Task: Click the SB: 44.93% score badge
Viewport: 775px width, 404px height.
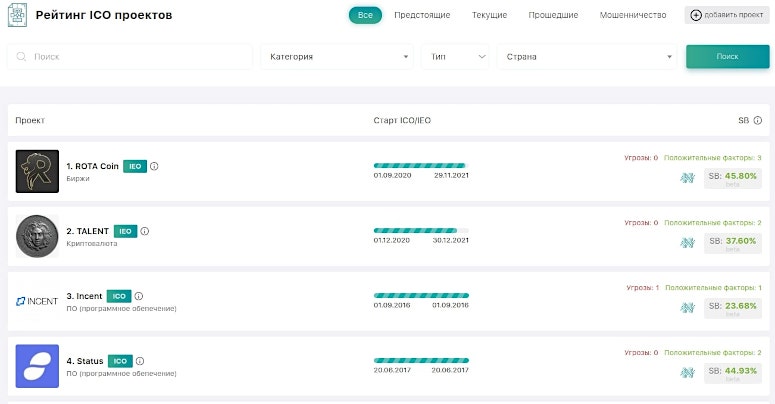Action: pos(733,373)
